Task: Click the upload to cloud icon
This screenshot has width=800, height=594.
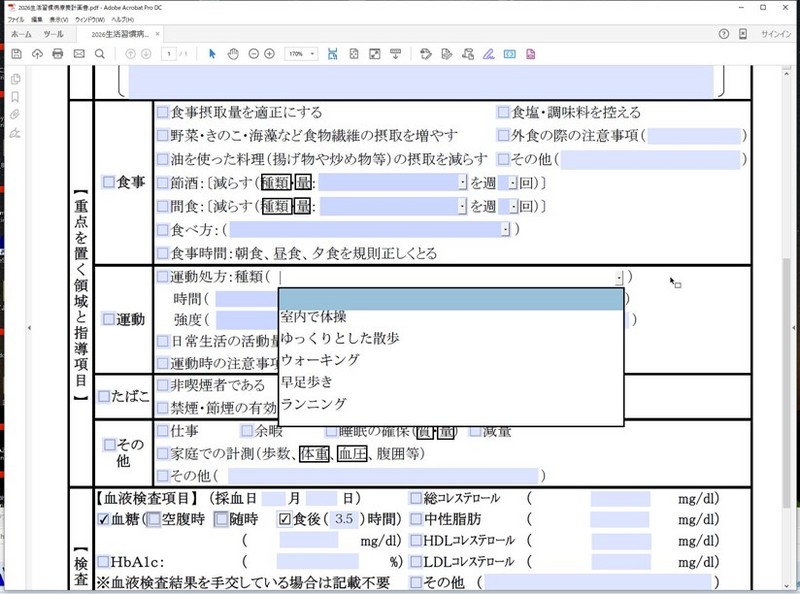Action: click(x=37, y=54)
